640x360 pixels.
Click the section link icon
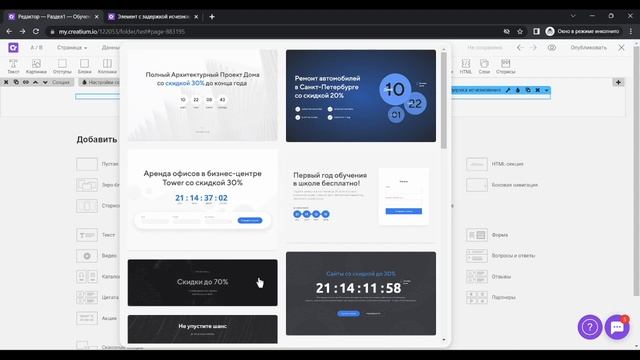coord(26,82)
